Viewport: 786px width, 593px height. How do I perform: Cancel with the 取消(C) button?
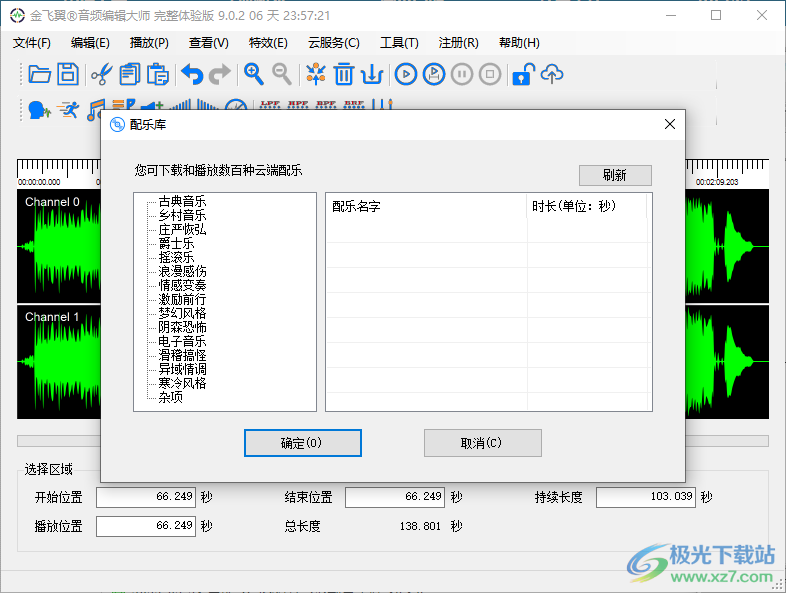[483, 443]
